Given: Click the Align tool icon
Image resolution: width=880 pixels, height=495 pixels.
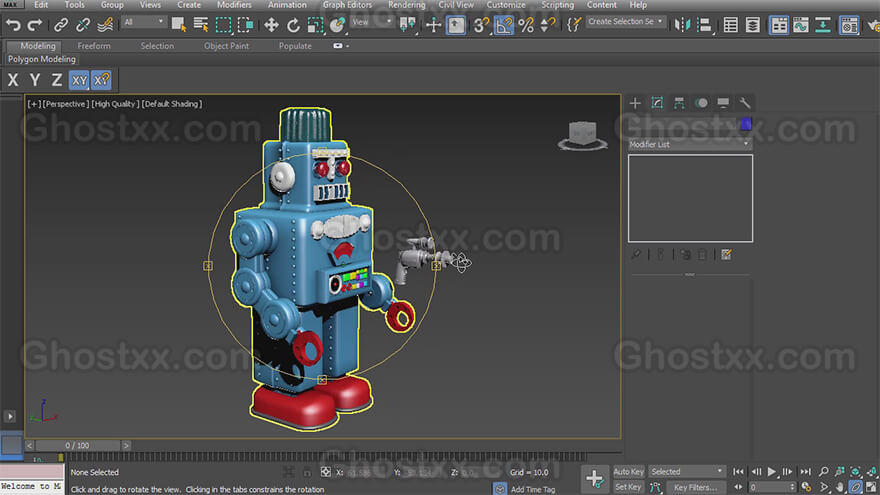Looking at the screenshot, I should pyautogui.click(x=704, y=25).
